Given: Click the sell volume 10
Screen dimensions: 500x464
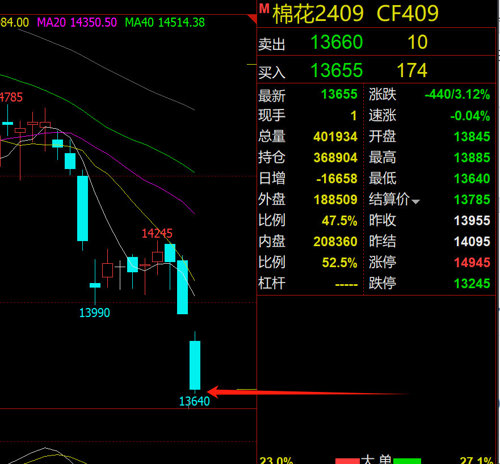Looking at the screenshot, I should (417, 42).
